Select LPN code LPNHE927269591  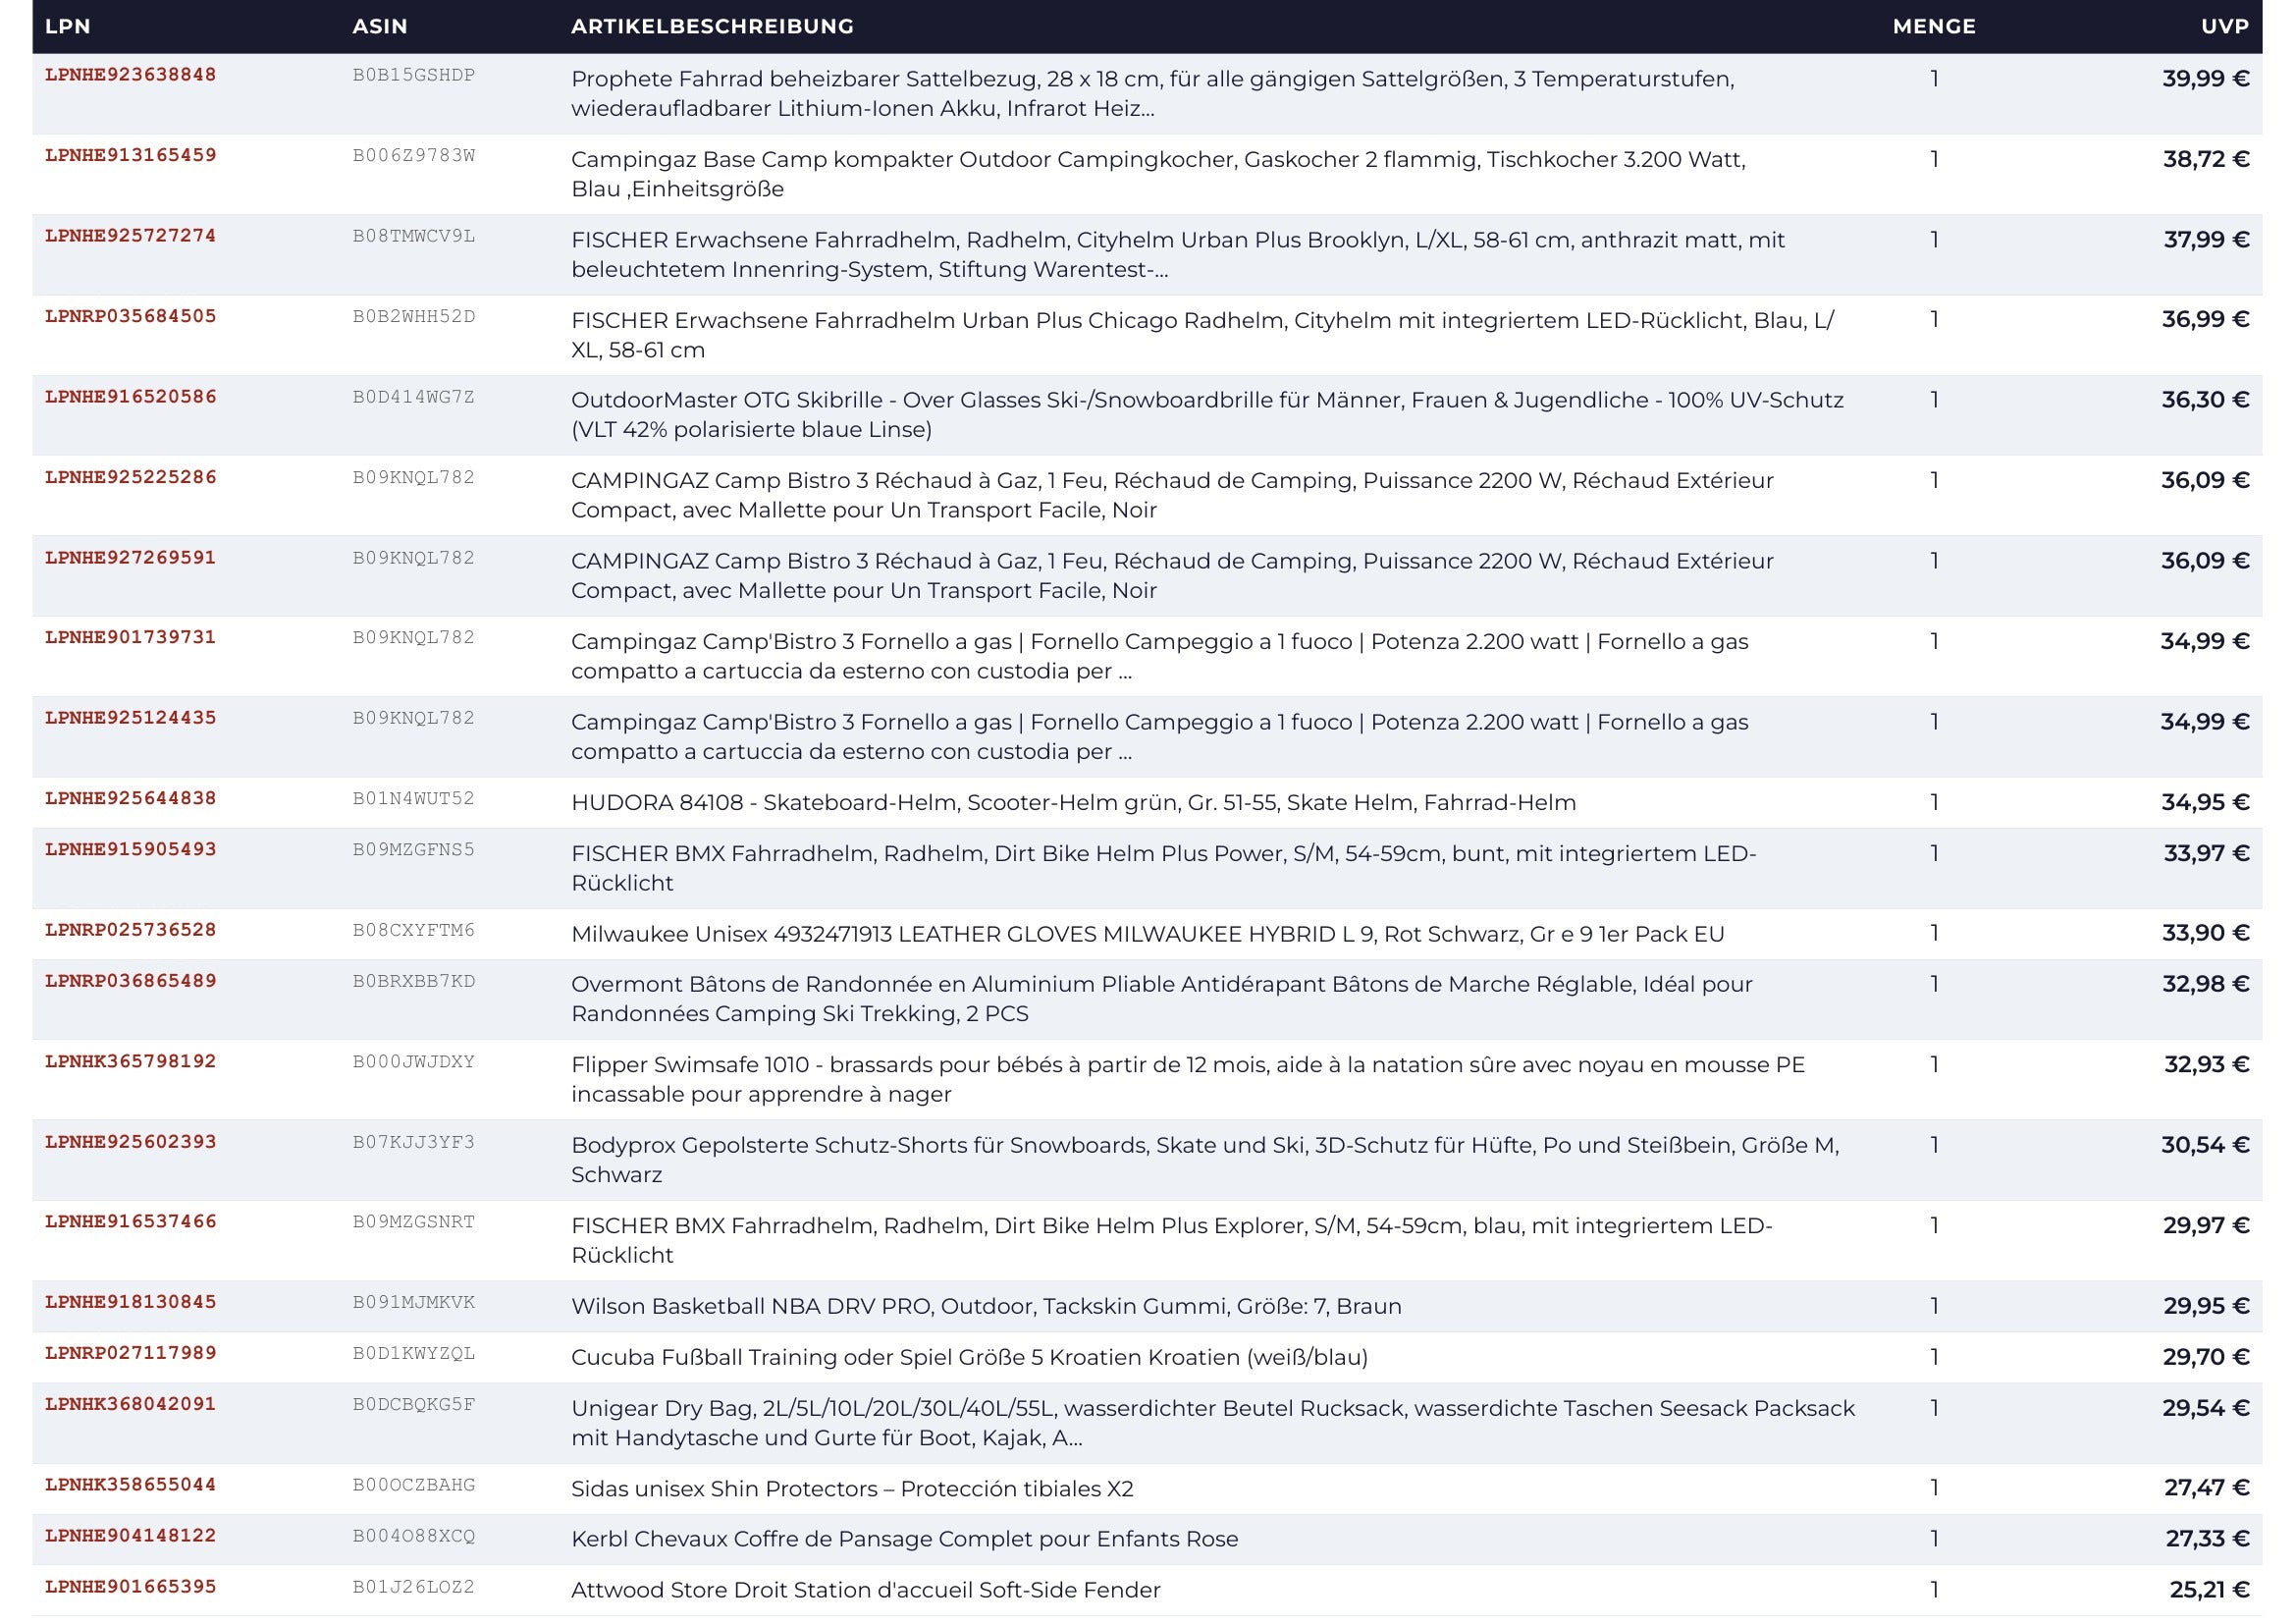tap(130, 557)
